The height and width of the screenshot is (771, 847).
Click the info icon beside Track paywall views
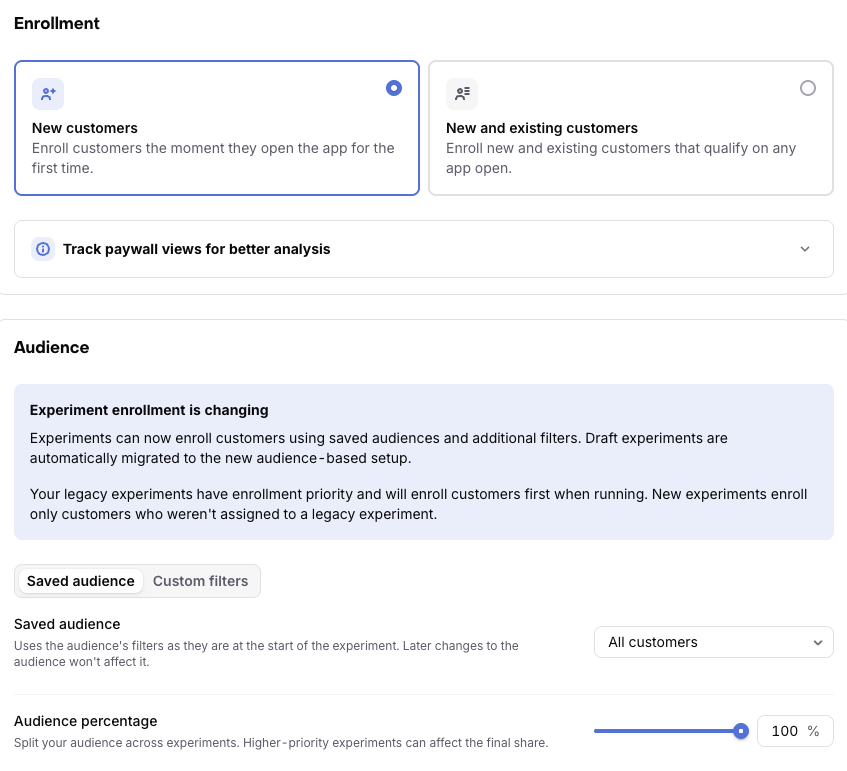click(x=43, y=249)
